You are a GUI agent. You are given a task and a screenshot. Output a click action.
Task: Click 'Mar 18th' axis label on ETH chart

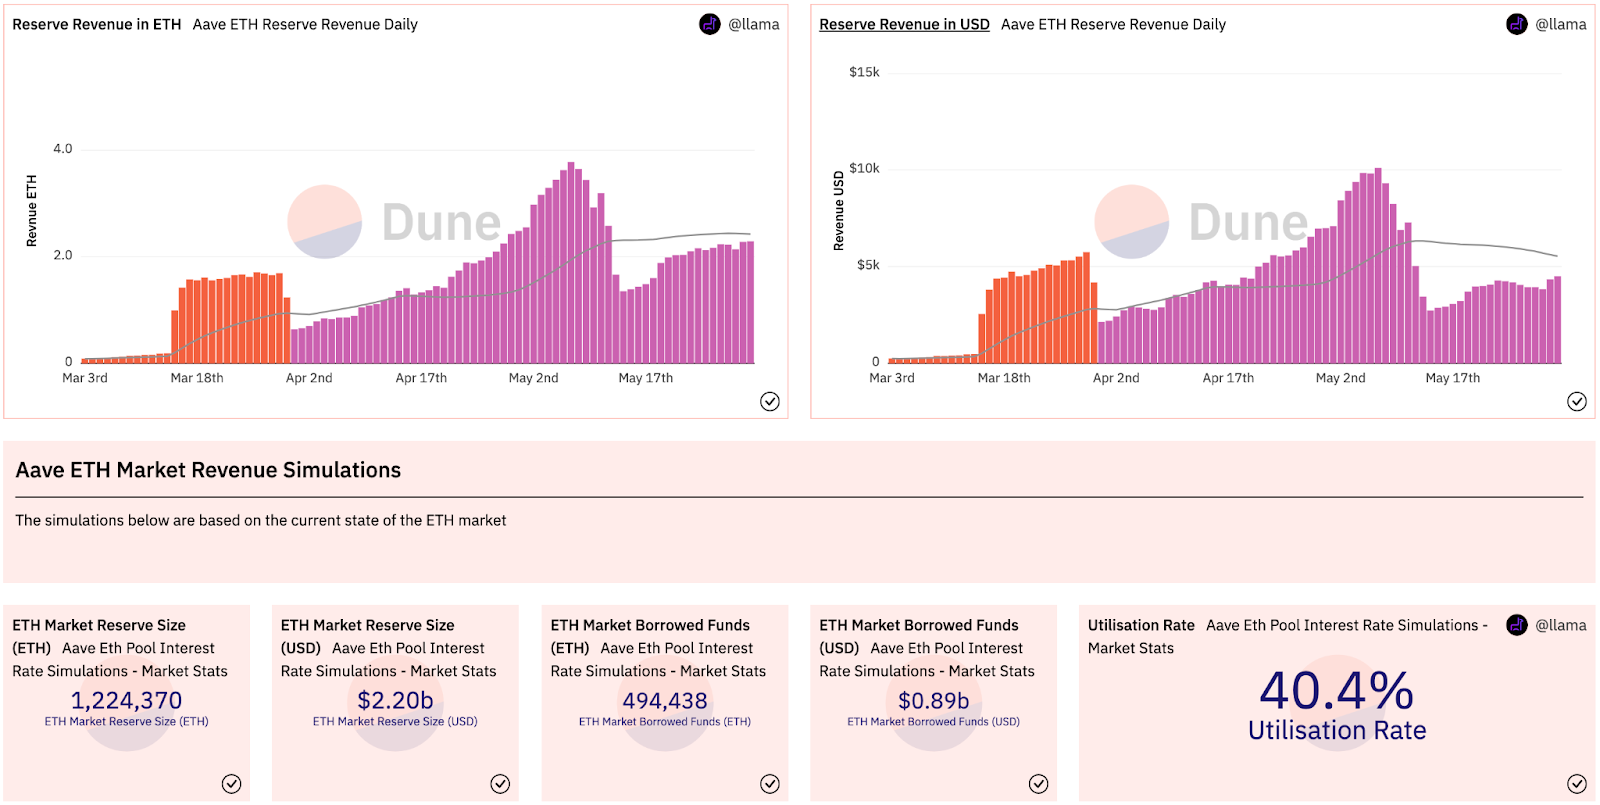197,378
